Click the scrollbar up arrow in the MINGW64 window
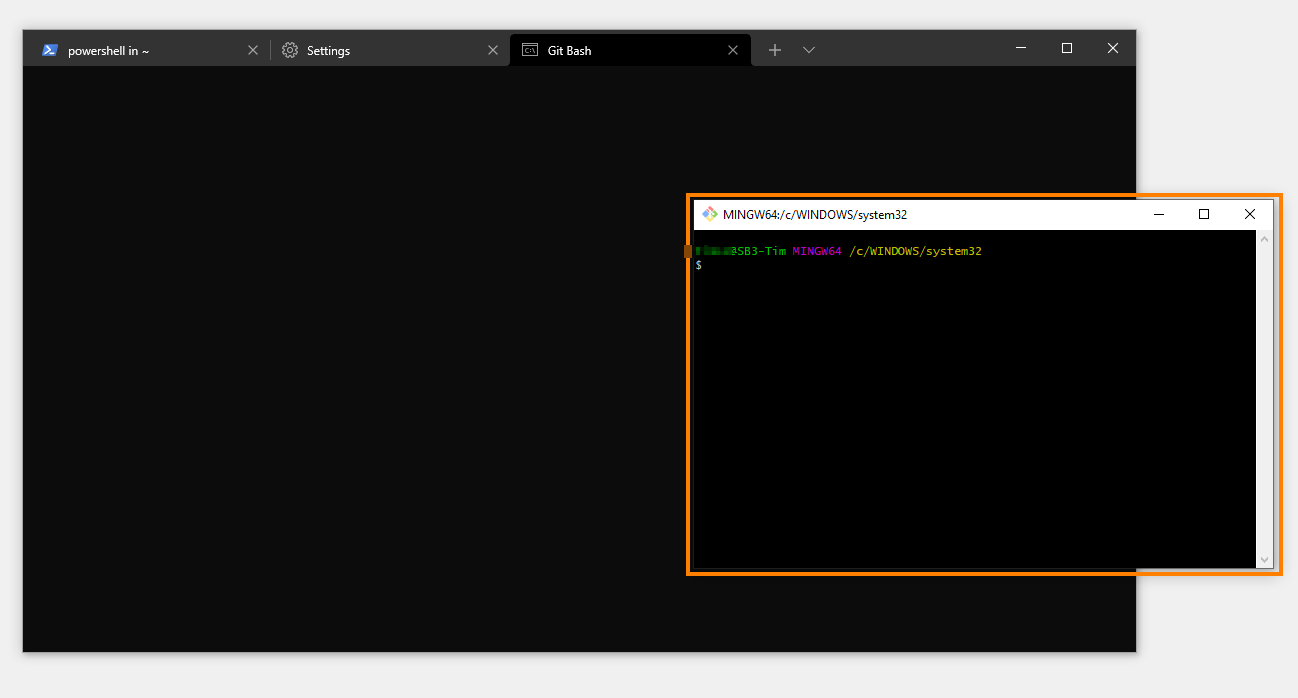 pyautogui.click(x=1263, y=237)
